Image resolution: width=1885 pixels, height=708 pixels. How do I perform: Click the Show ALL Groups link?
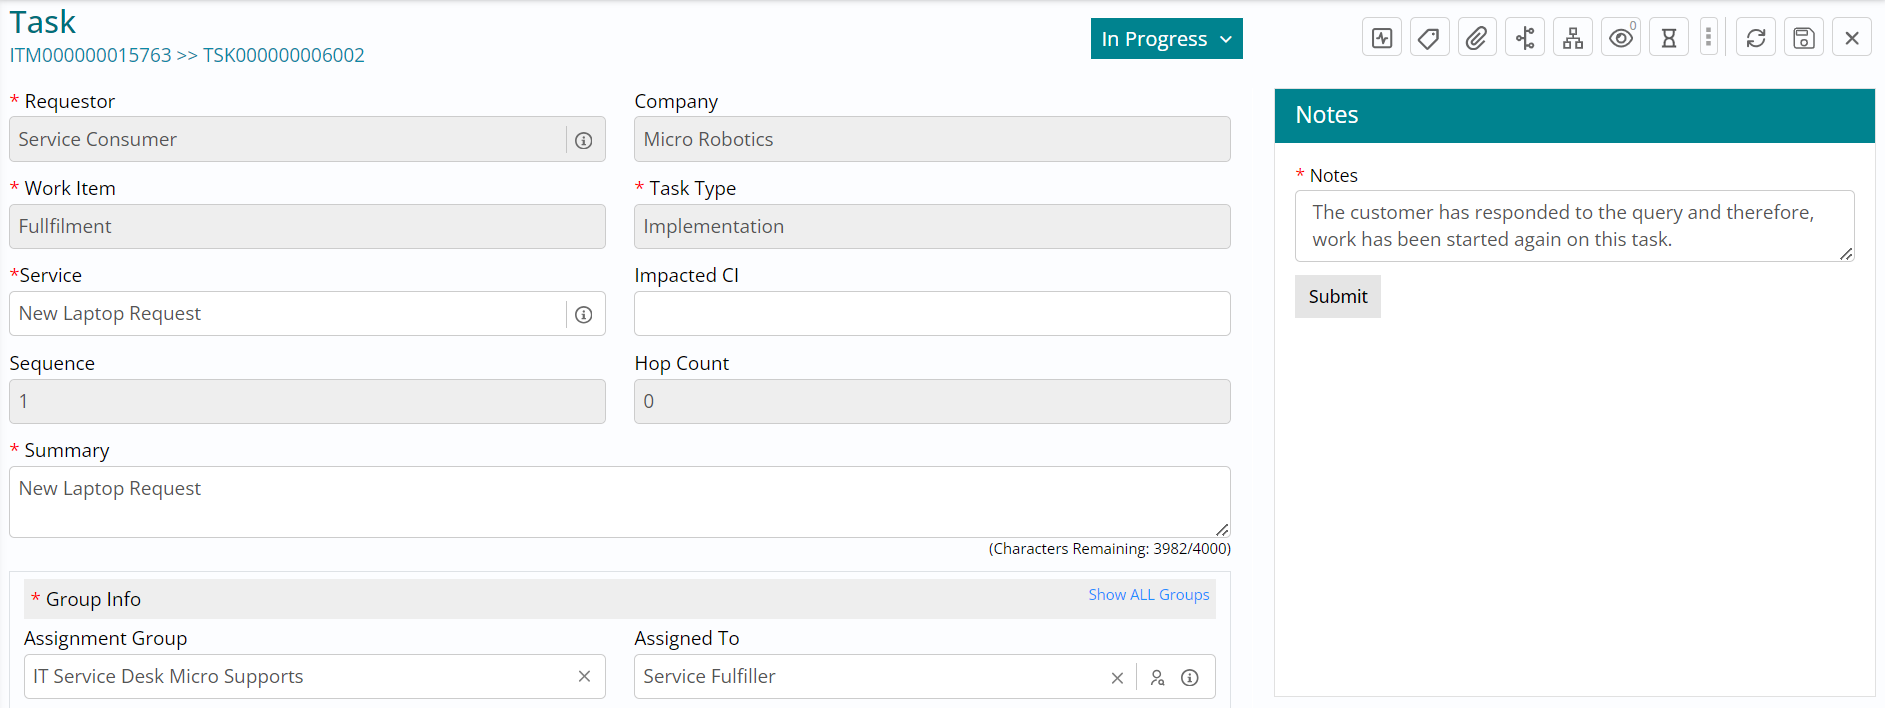pyautogui.click(x=1148, y=595)
